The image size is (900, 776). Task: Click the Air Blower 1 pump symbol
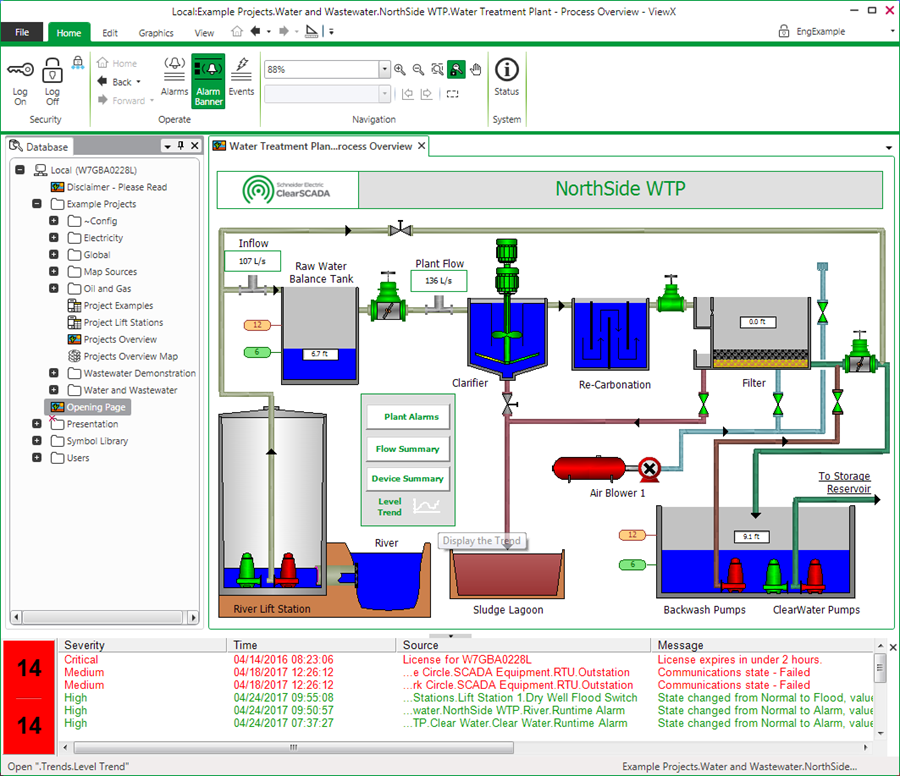pos(649,468)
